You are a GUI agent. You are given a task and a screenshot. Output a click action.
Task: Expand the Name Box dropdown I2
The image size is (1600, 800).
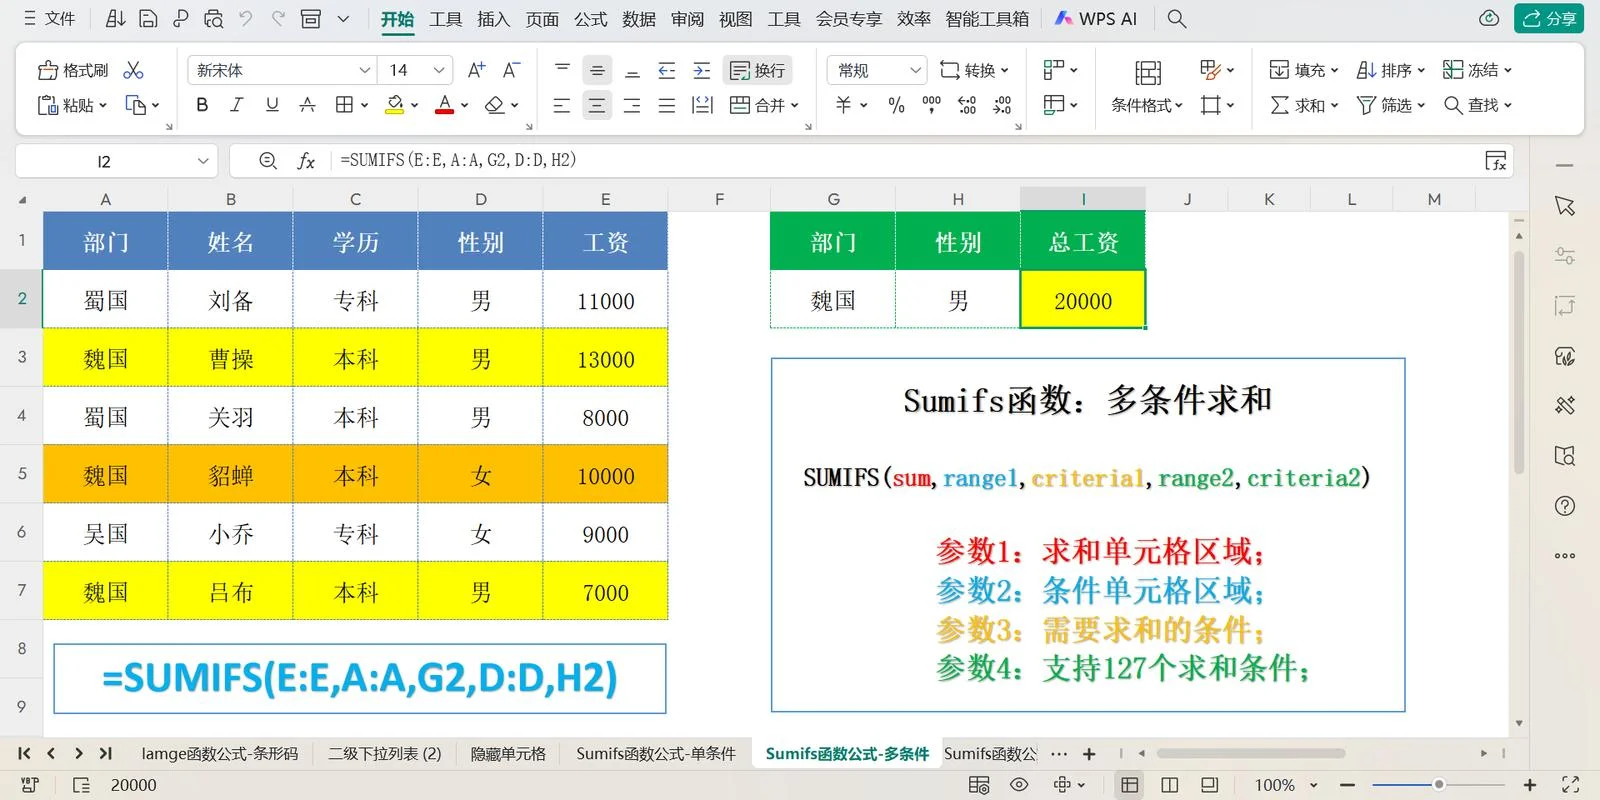coord(203,161)
